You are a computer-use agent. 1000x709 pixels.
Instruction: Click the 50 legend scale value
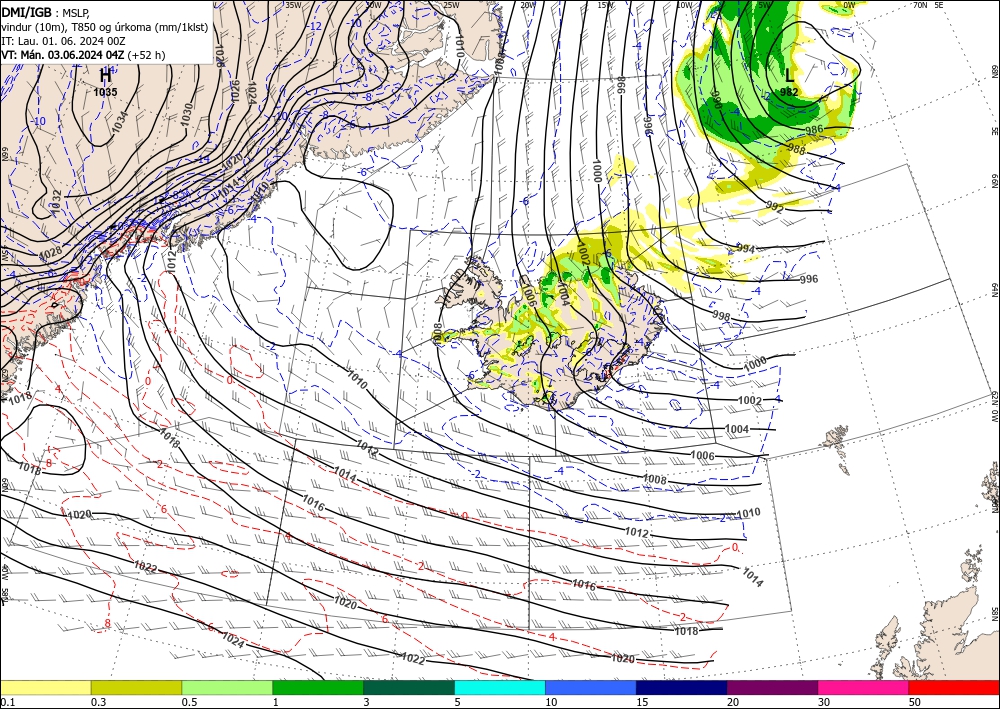coord(915,702)
